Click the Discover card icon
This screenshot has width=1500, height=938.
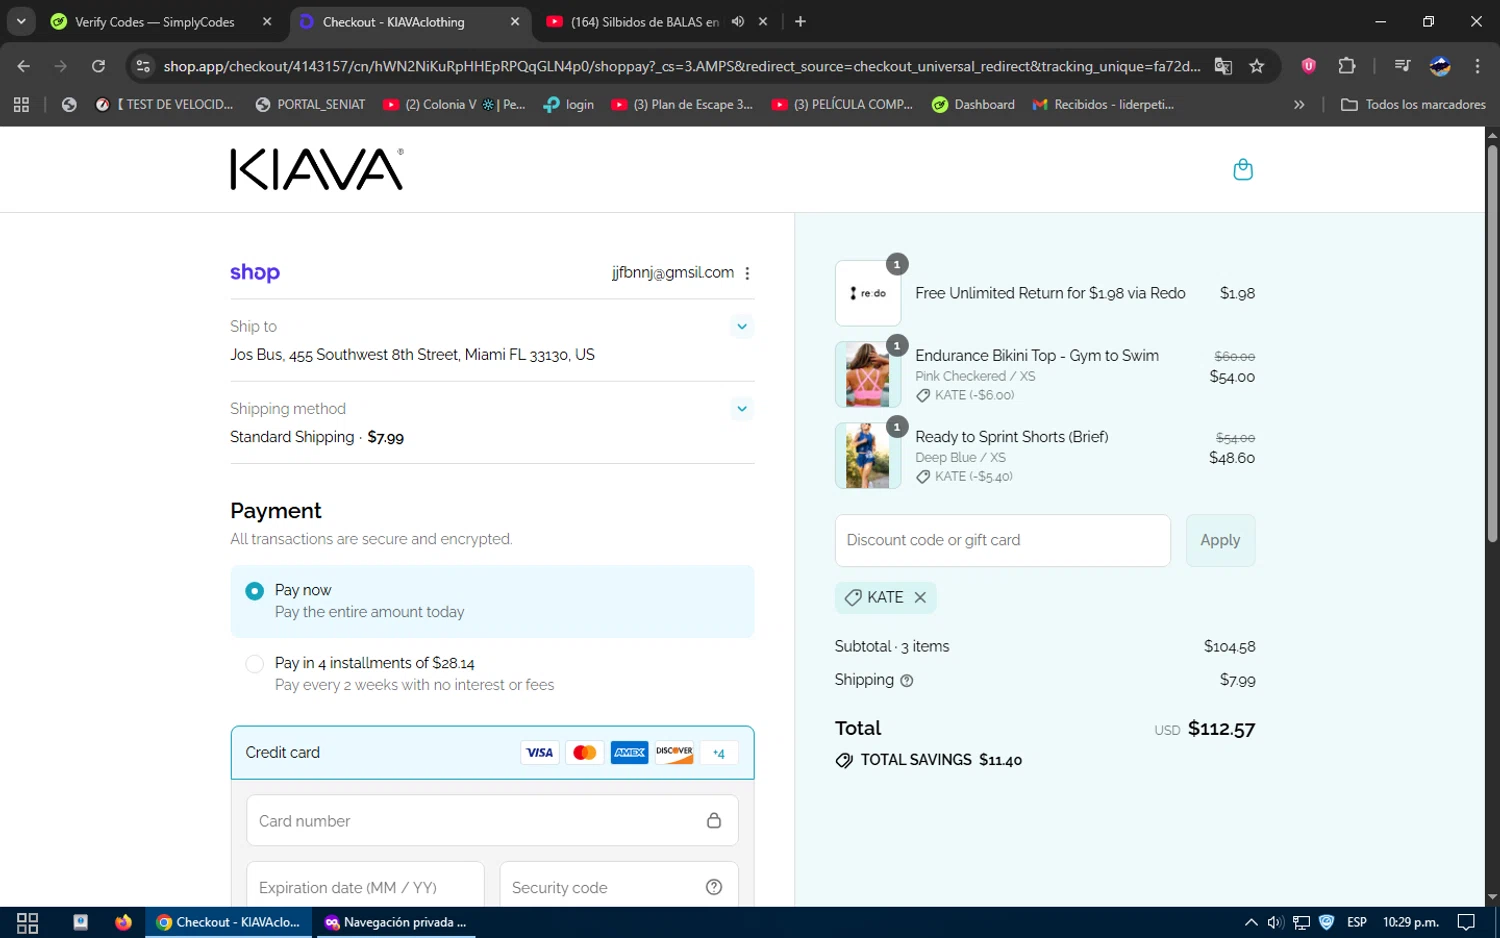tap(675, 753)
